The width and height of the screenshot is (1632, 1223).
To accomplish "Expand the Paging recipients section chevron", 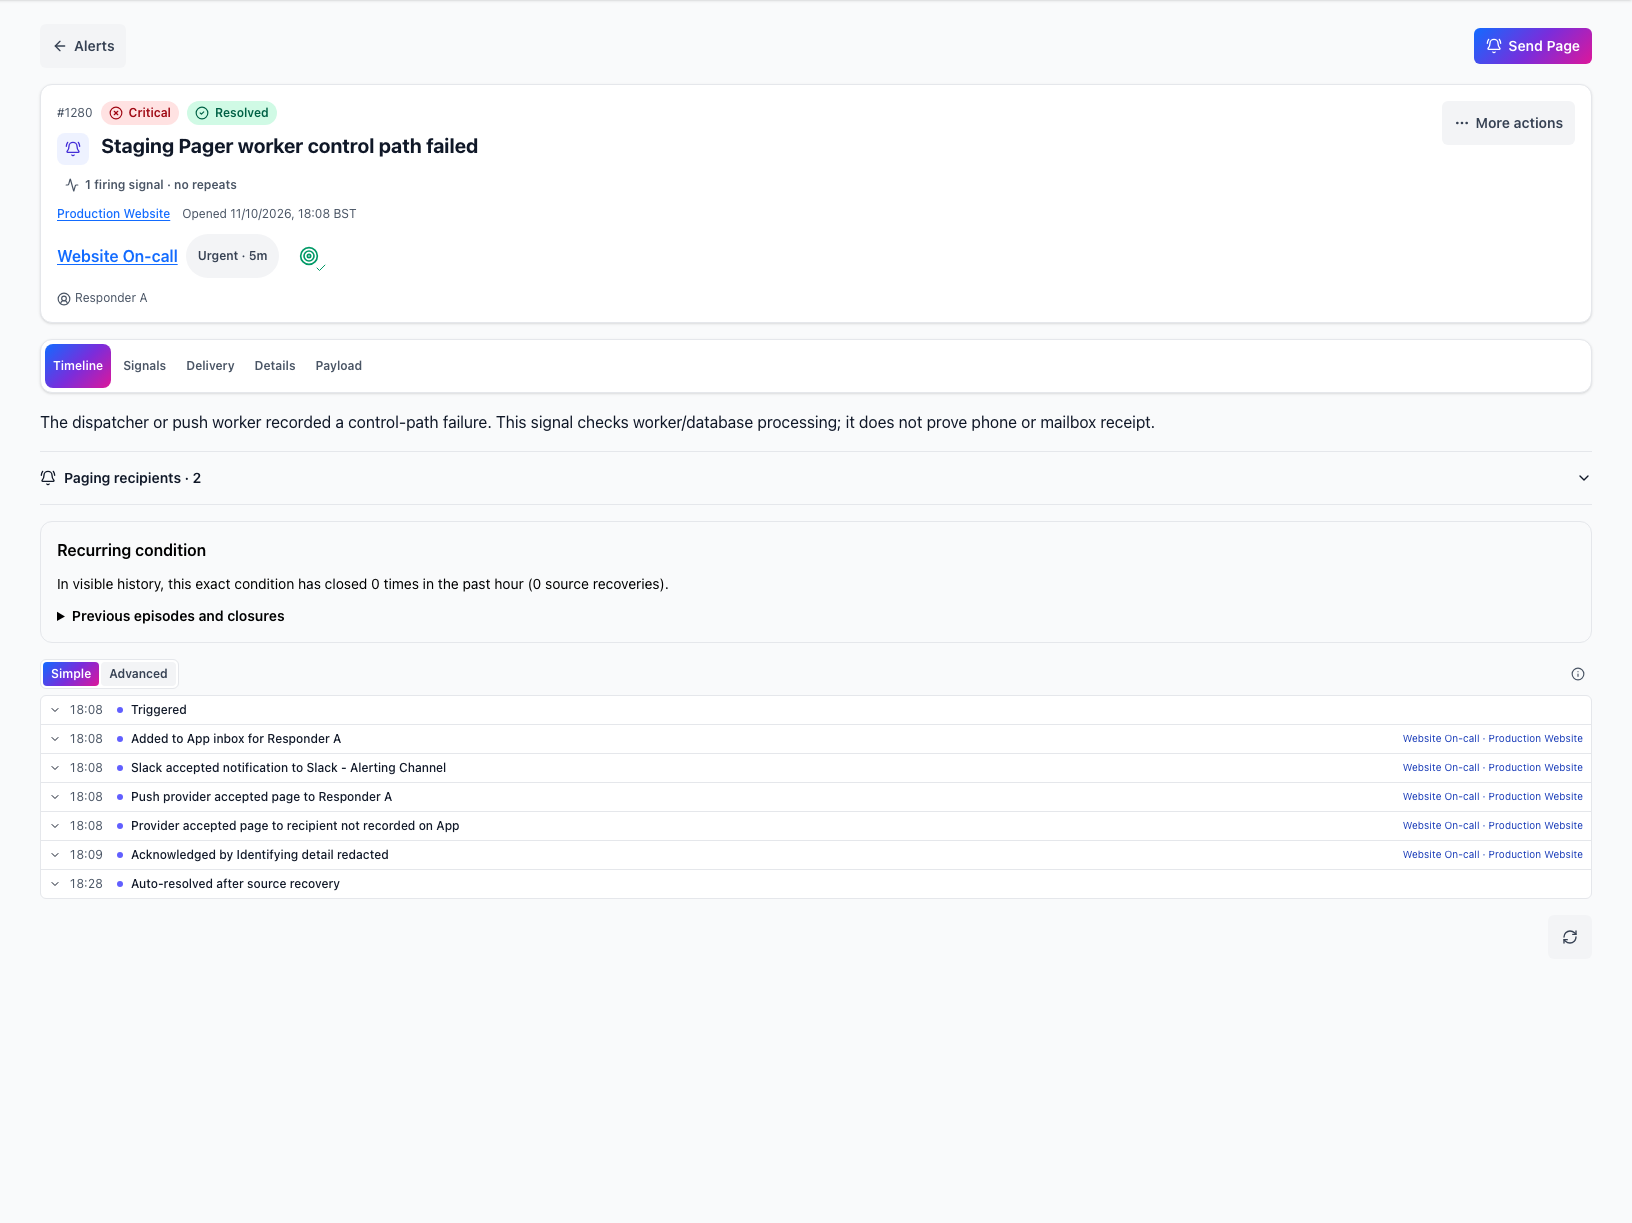I will coord(1584,478).
